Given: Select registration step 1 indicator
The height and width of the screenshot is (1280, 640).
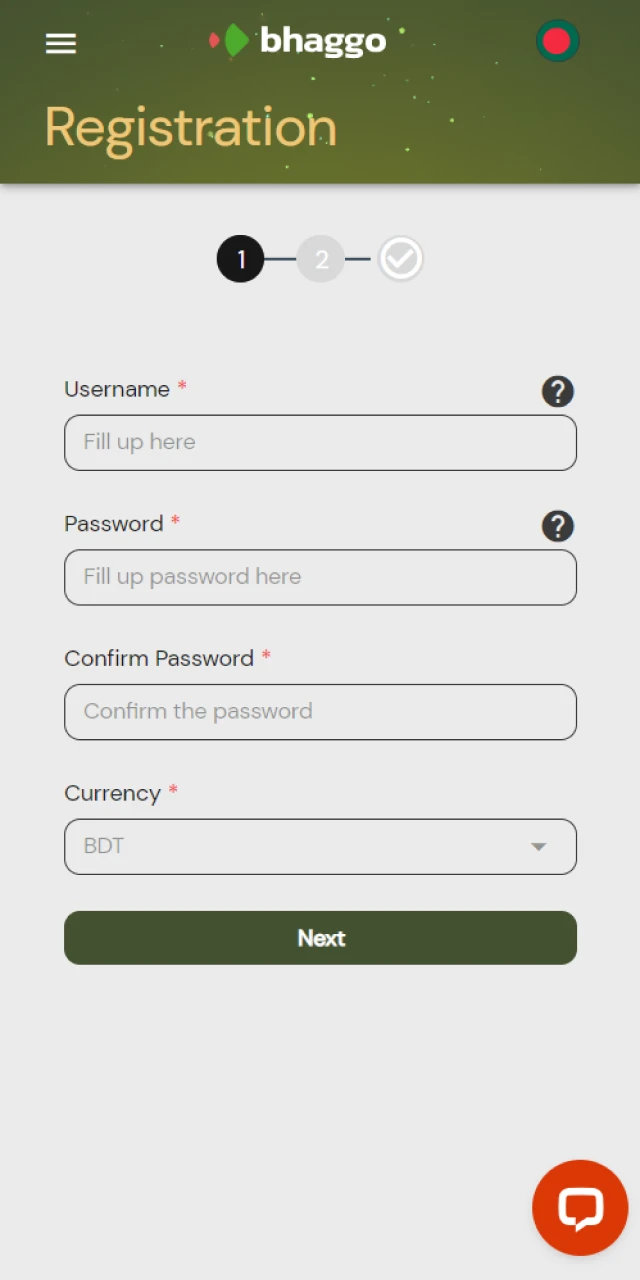Looking at the screenshot, I should click(240, 258).
